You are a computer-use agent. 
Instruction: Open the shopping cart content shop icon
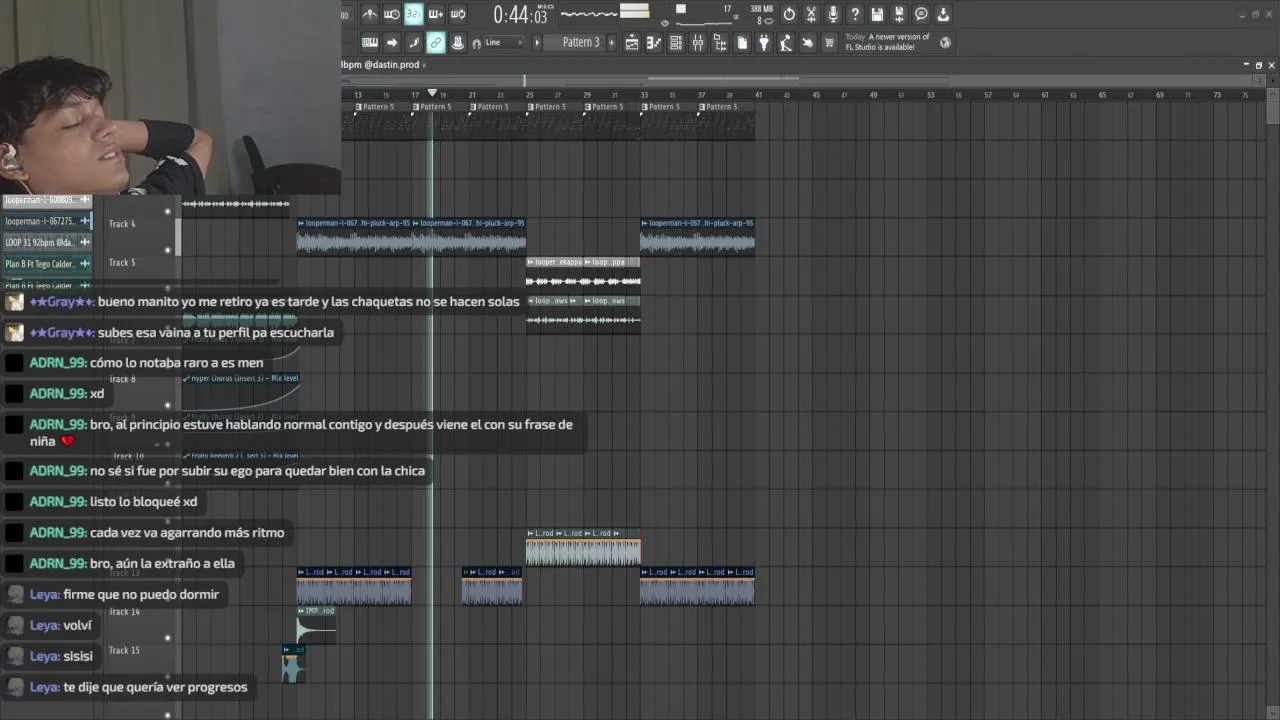click(x=830, y=42)
